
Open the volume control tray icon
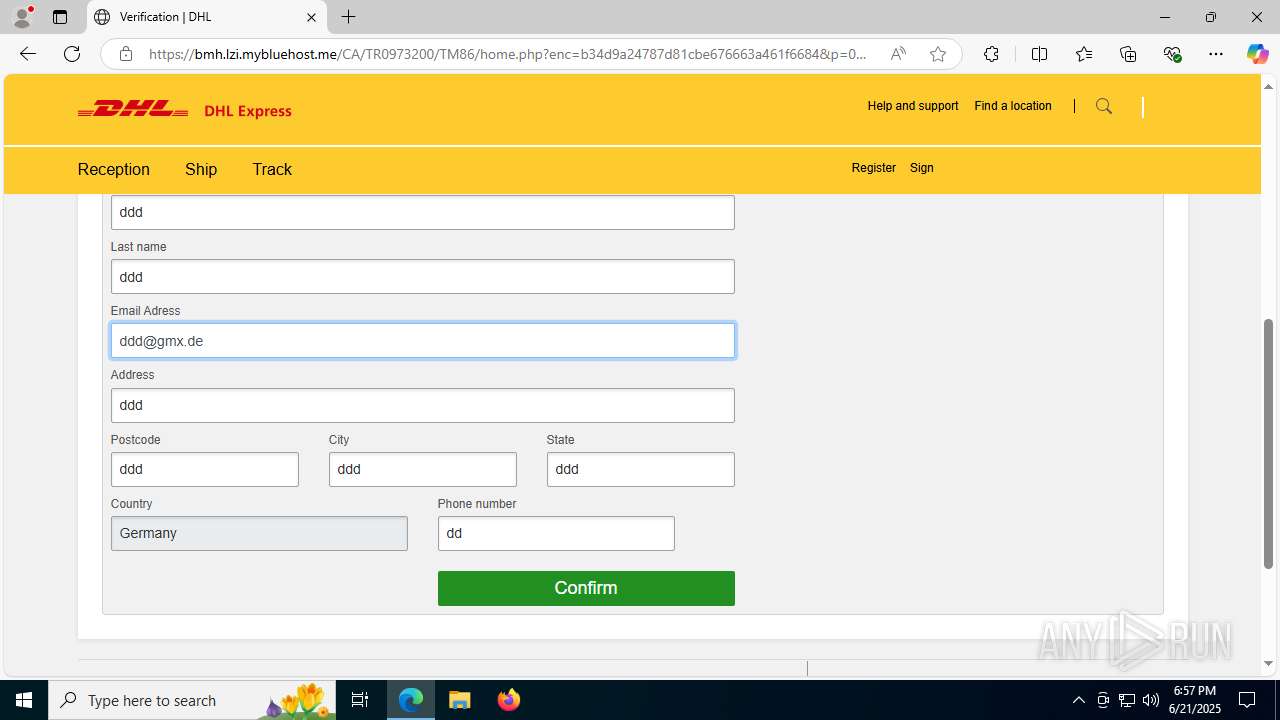point(1151,700)
